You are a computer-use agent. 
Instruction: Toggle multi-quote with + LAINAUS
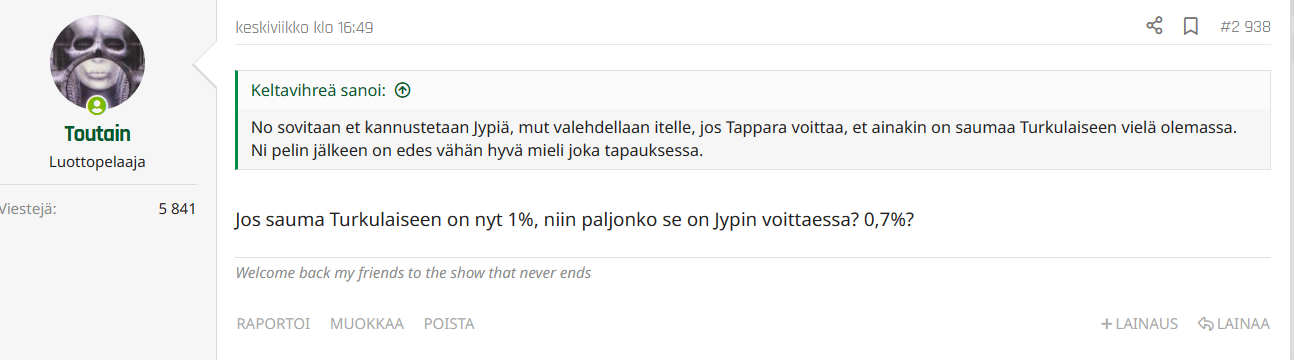[x=1139, y=324]
